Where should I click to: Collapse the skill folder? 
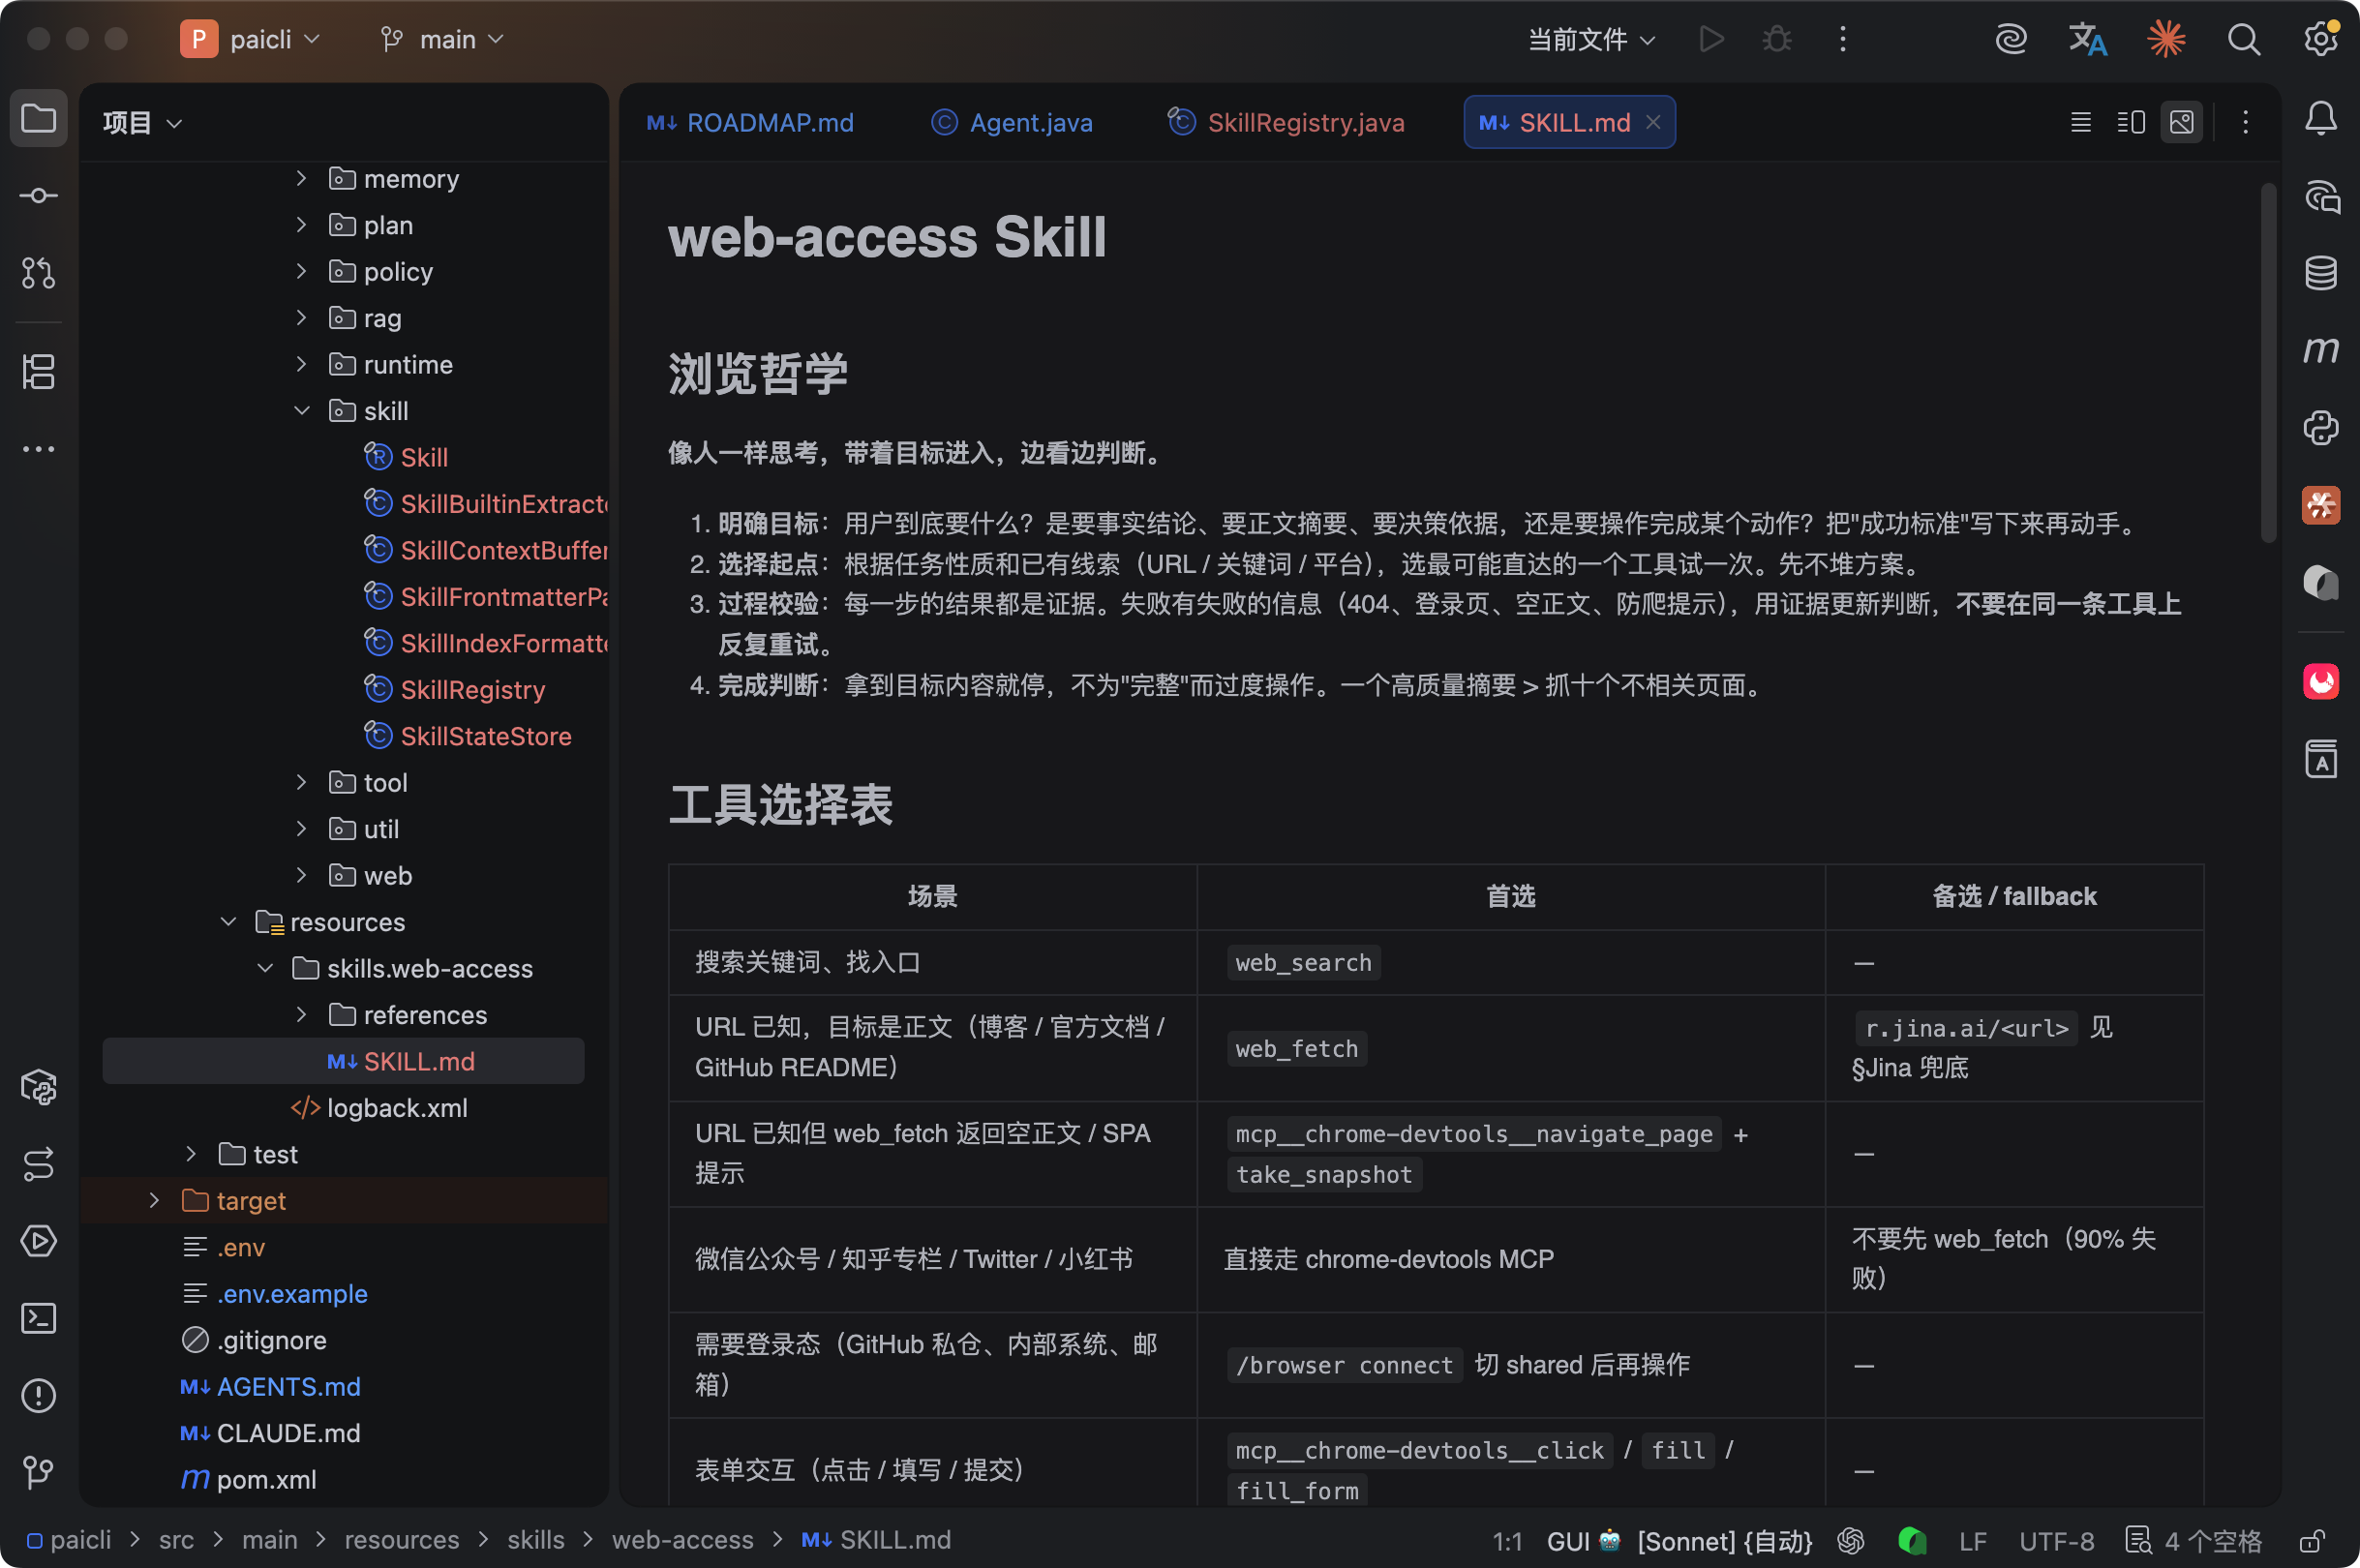301,411
